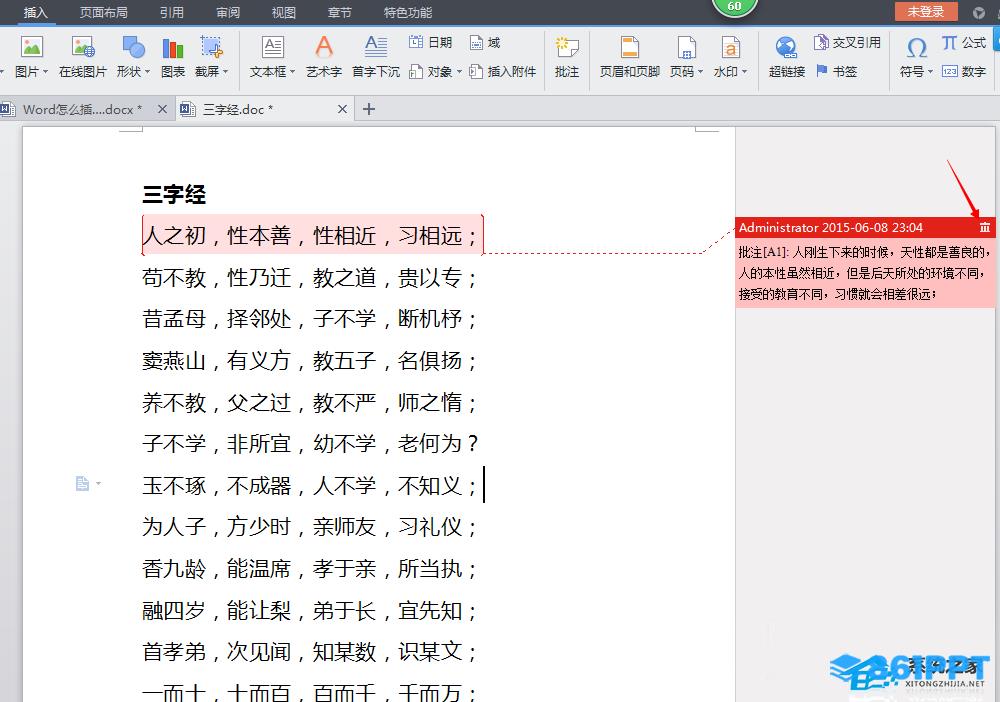Add a new 批注 comment
1000x702 pixels.
tap(567, 56)
